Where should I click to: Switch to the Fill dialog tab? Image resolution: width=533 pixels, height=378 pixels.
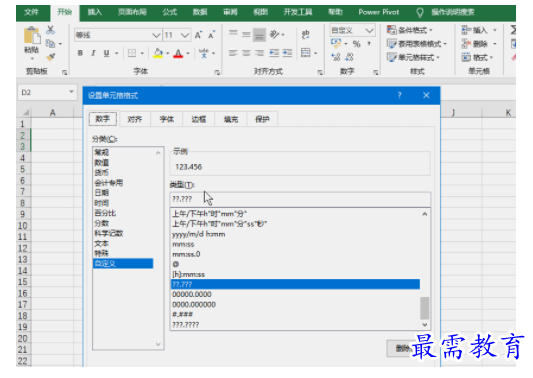tap(230, 119)
